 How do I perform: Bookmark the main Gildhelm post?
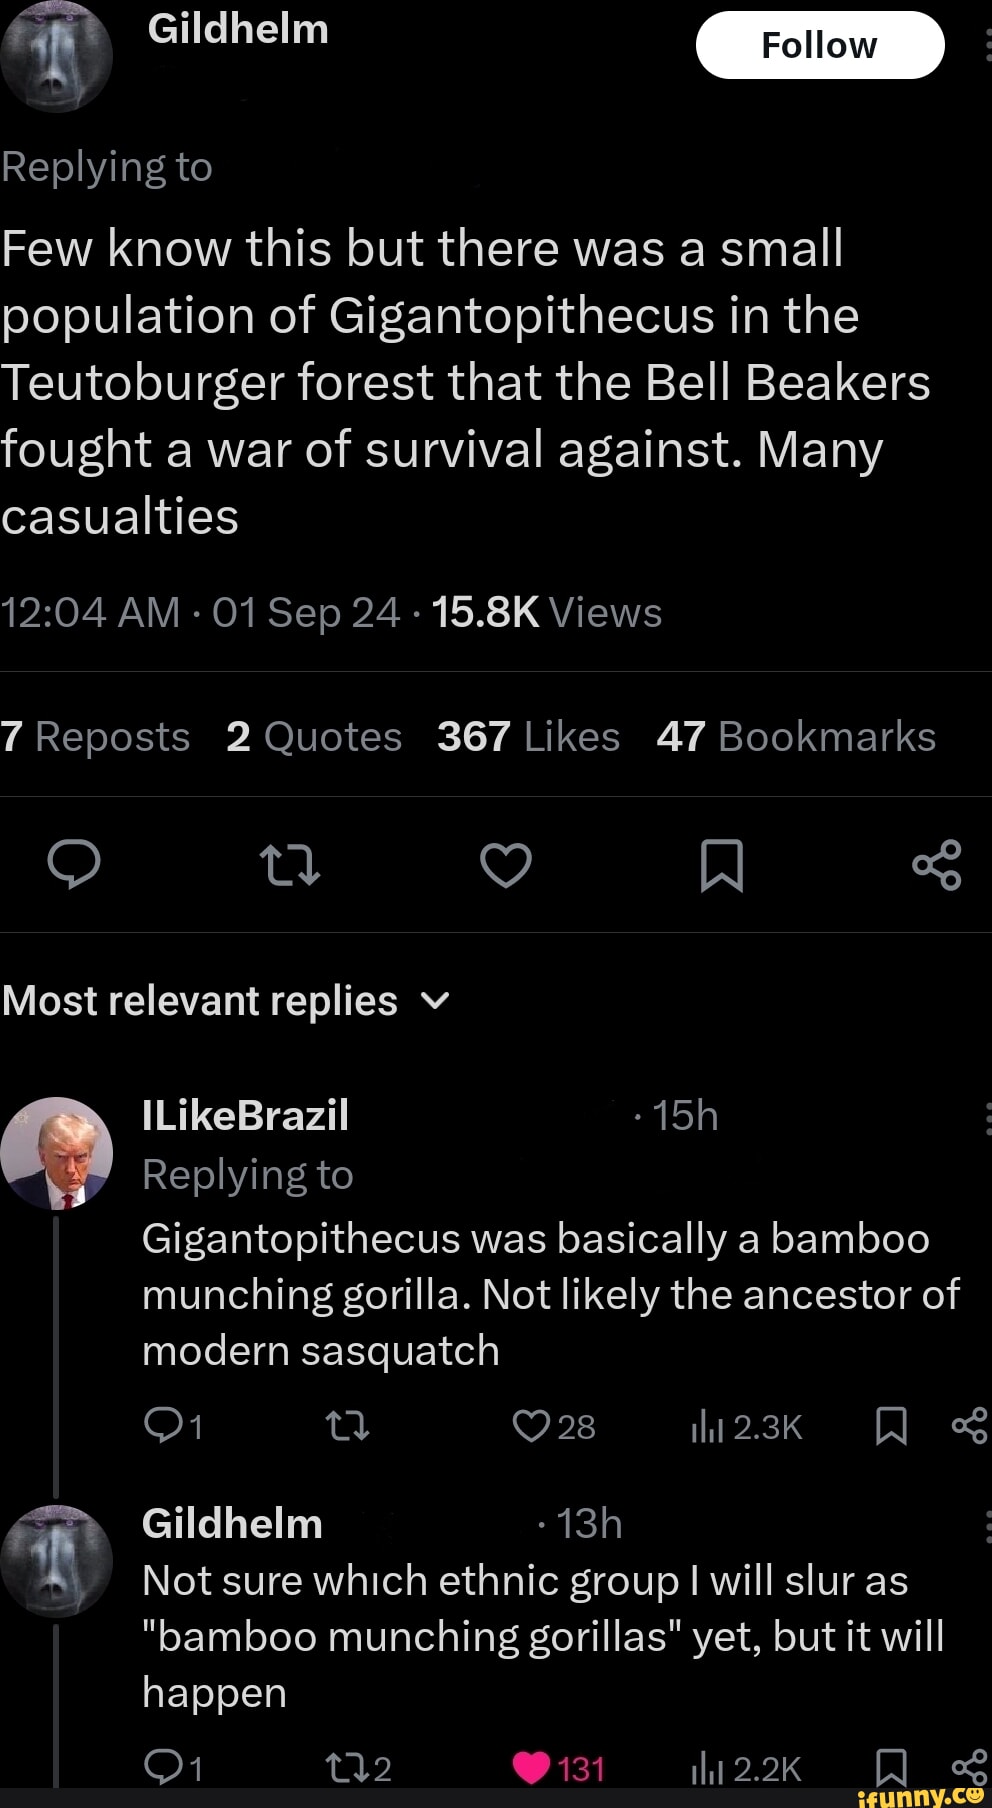721,865
